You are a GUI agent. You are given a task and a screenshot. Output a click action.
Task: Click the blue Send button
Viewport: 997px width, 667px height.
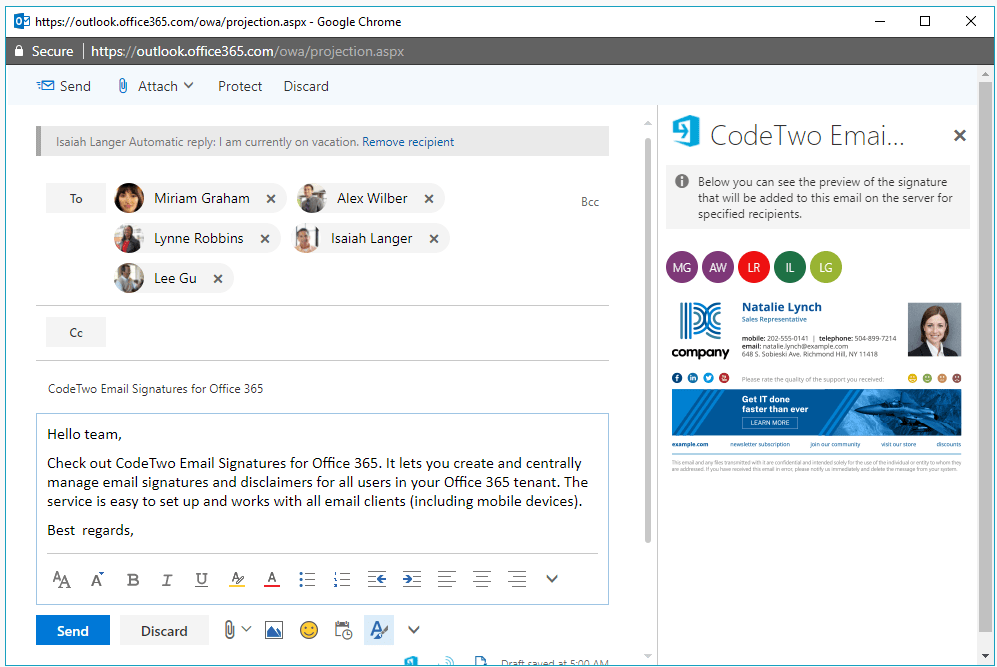[72, 630]
